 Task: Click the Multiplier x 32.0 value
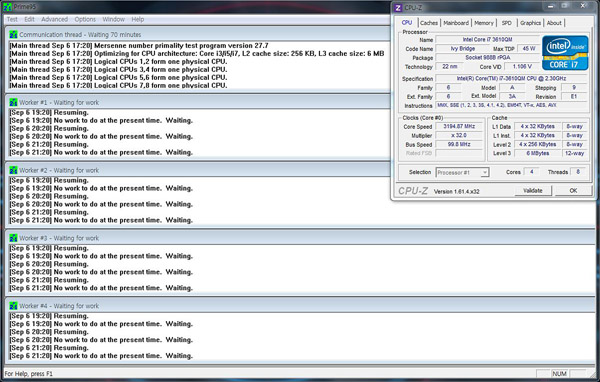tap(459, 135)
